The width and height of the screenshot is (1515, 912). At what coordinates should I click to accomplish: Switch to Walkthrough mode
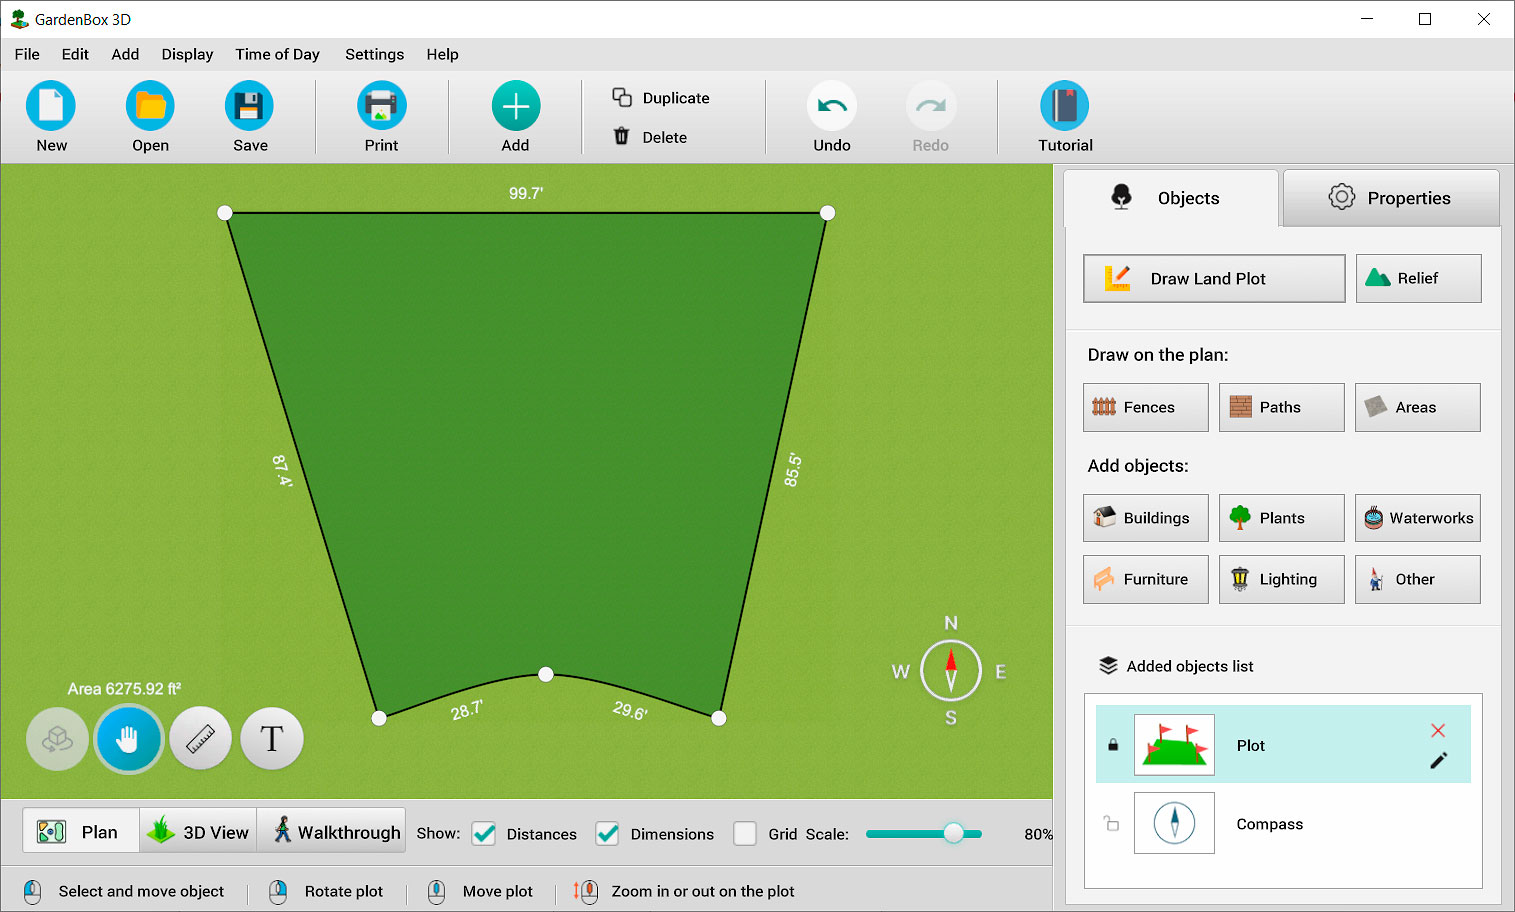coord(331,831)
